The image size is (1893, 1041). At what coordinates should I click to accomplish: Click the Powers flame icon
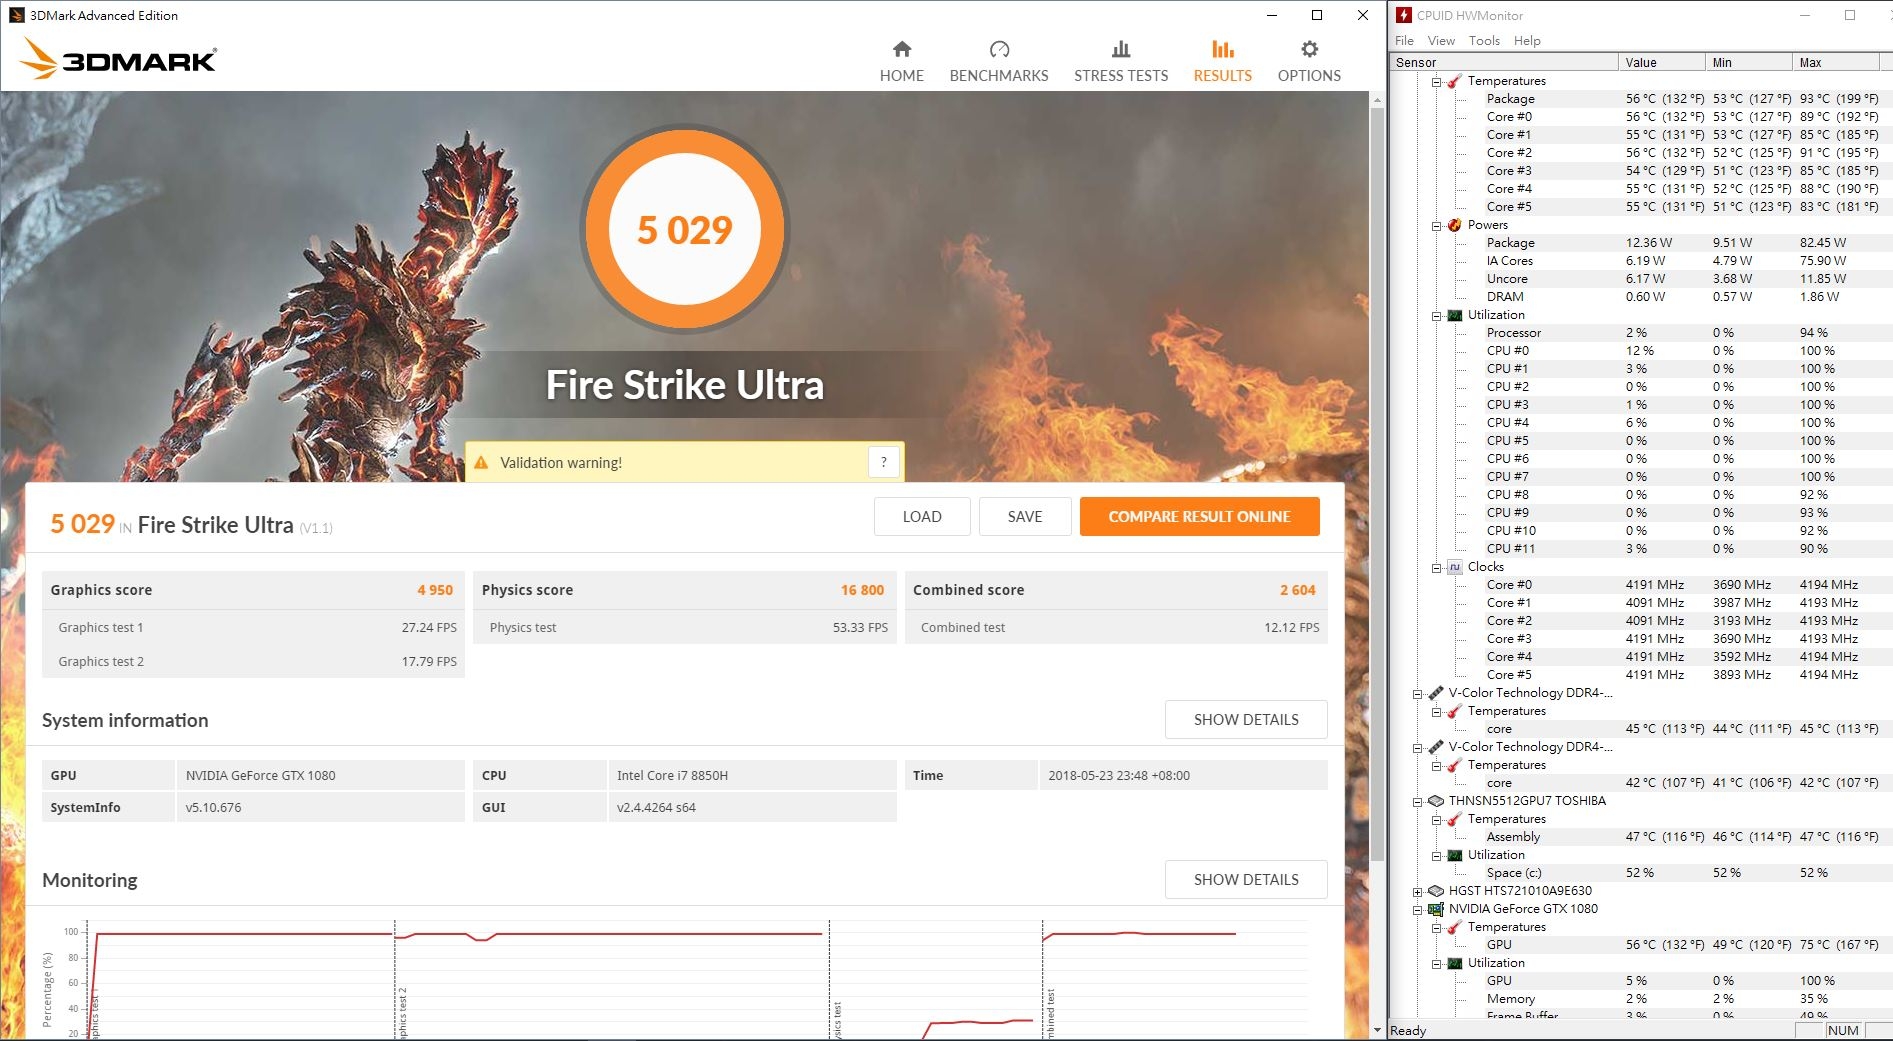(1455, 225)
